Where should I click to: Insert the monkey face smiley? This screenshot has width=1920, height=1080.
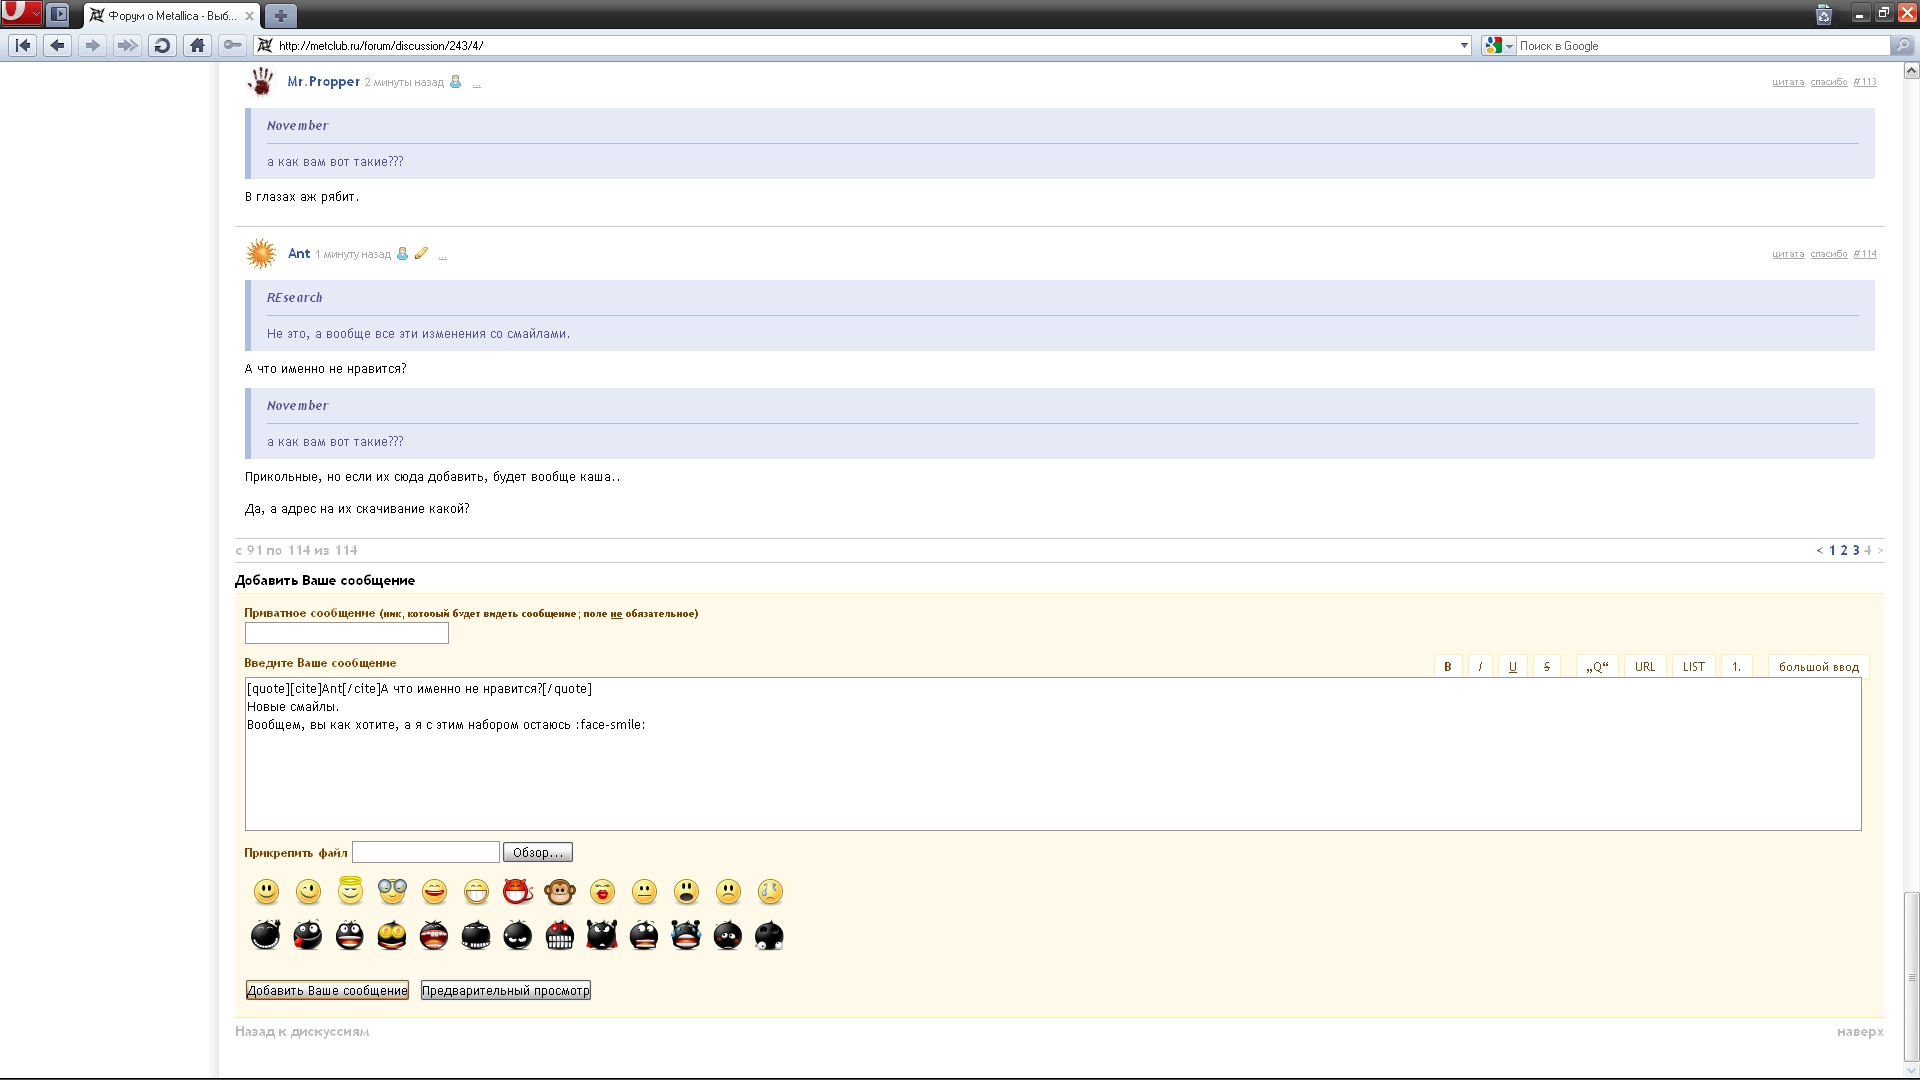coord(559,891)
